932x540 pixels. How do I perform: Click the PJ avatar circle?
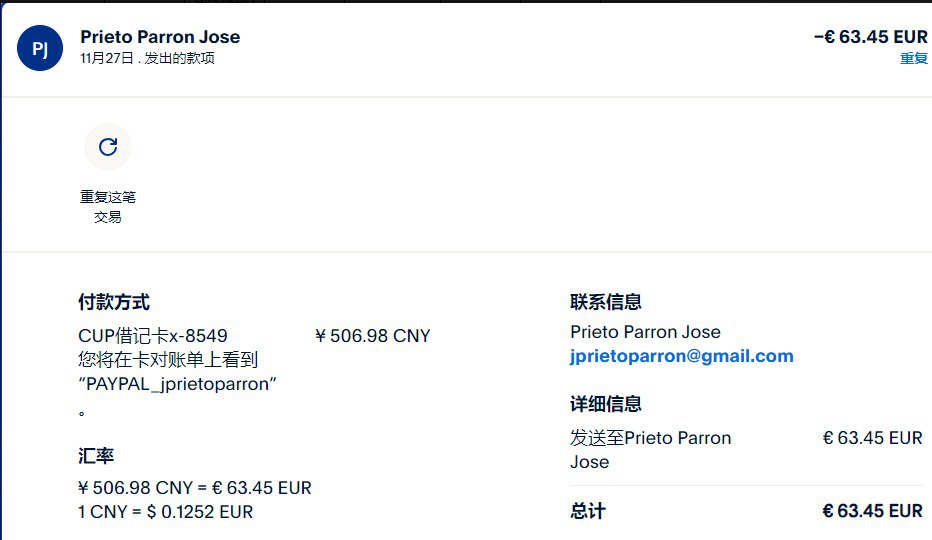[x=40, y=48]
